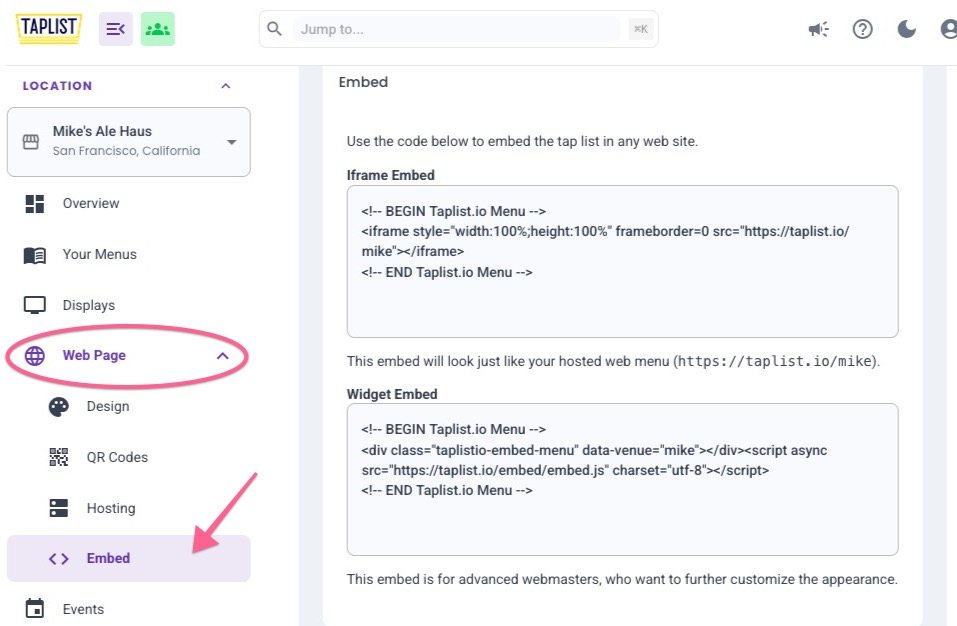957x626 pixels.
Task: Click the 'Use the code below' instruction text
Action: pyautogui.click(x=522, y=141)
